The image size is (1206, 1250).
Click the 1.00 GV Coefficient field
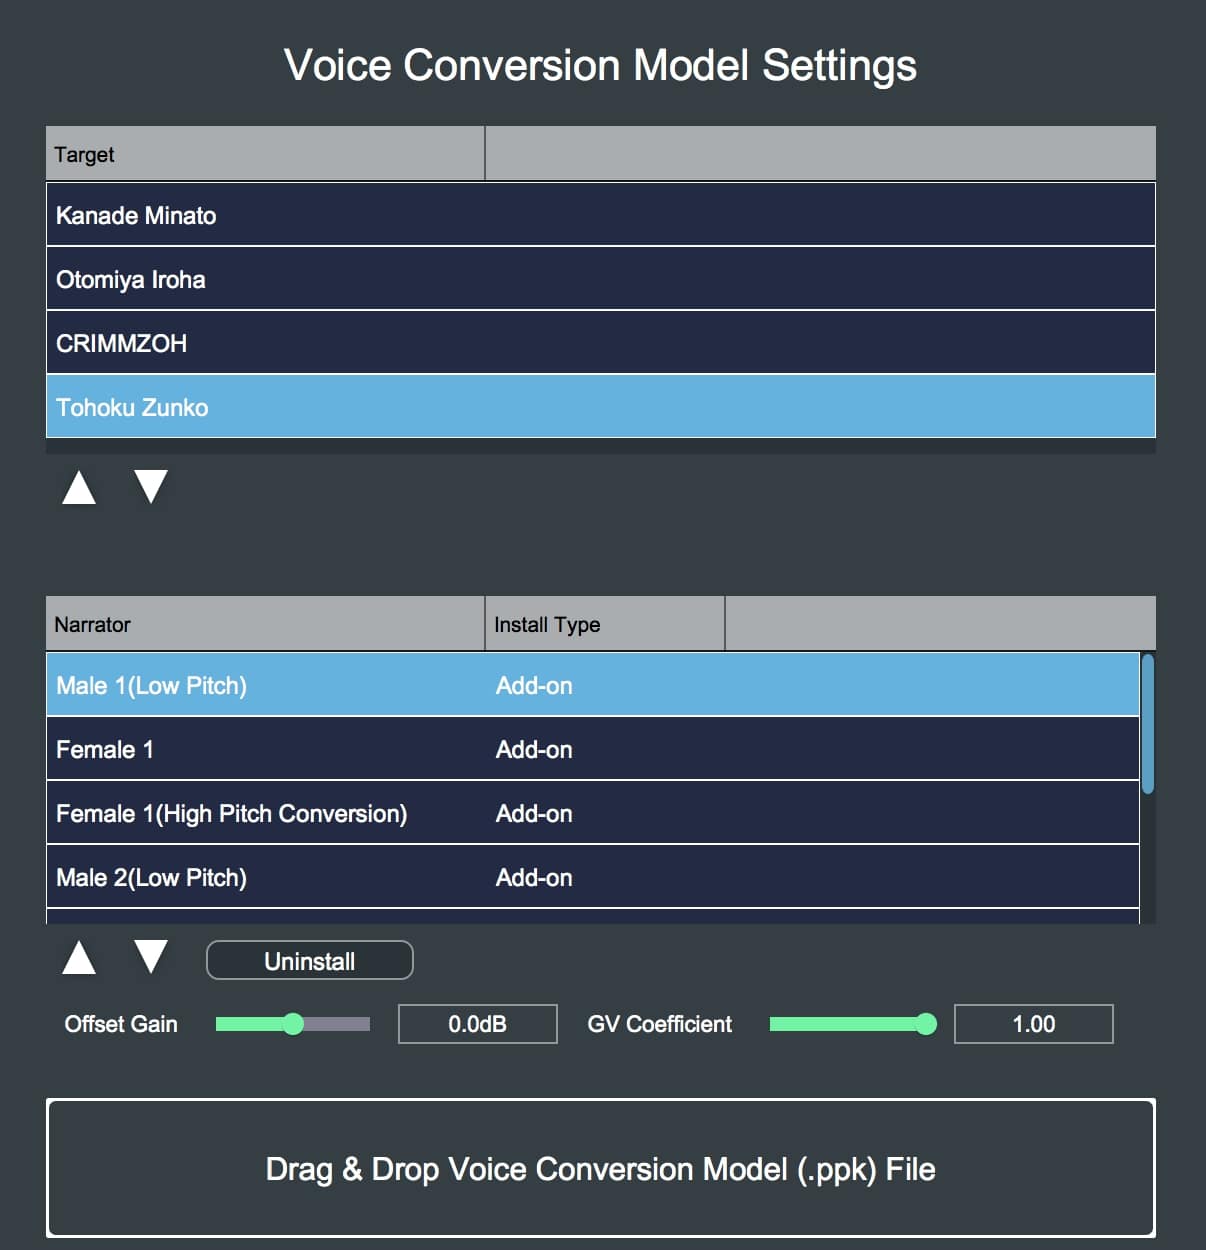coord(1033,1024)
